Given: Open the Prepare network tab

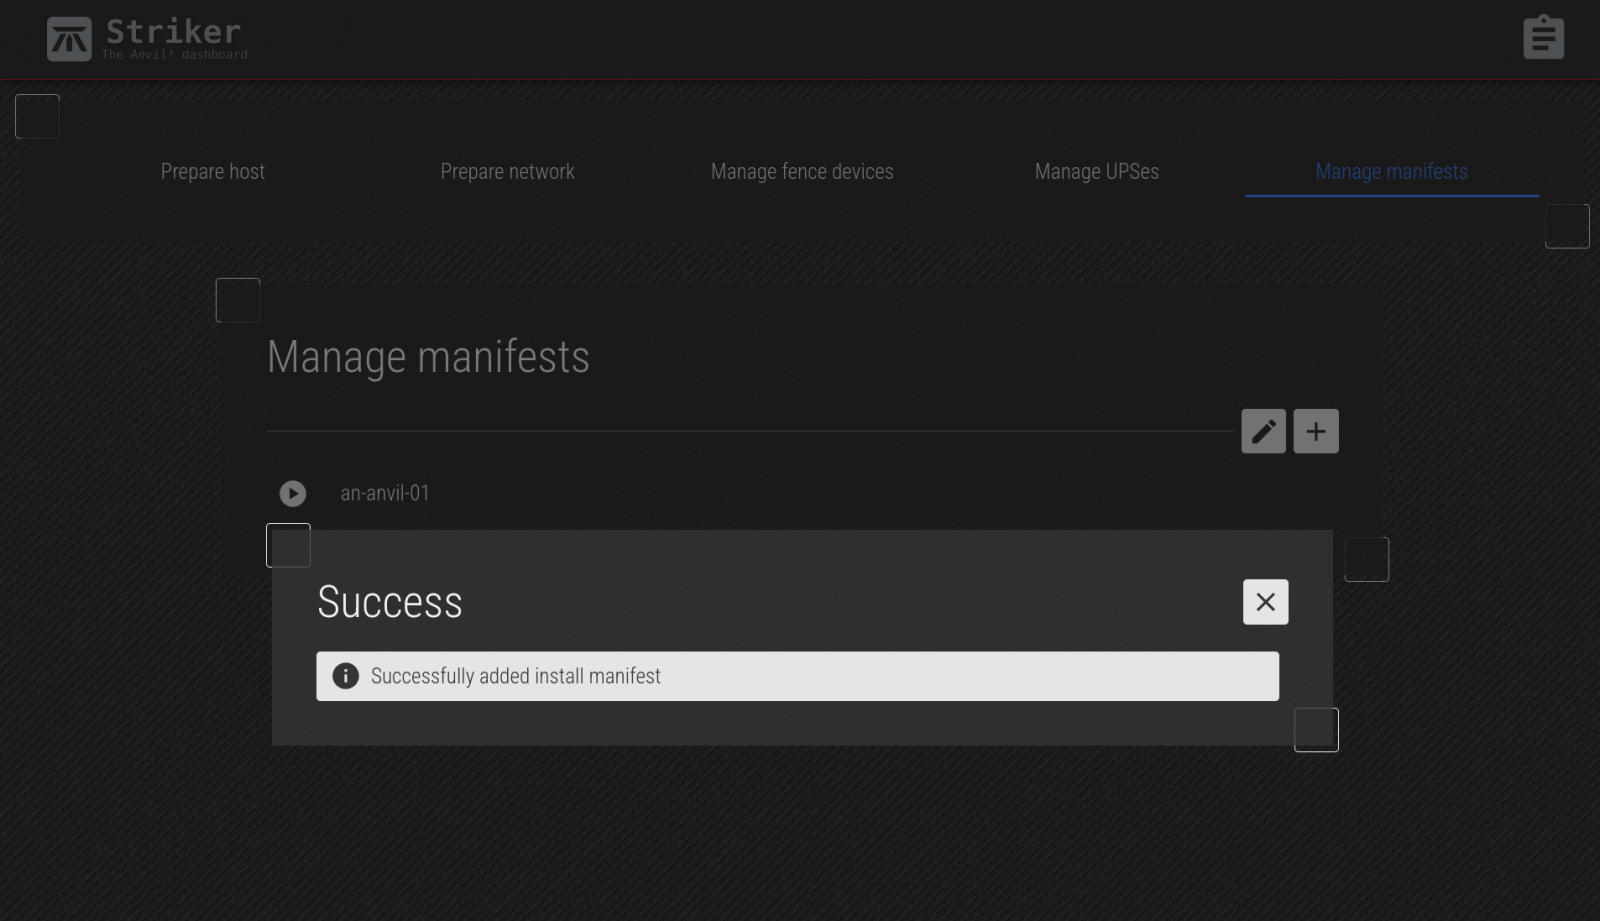Looking at the screenshot, I should [507, 171].
